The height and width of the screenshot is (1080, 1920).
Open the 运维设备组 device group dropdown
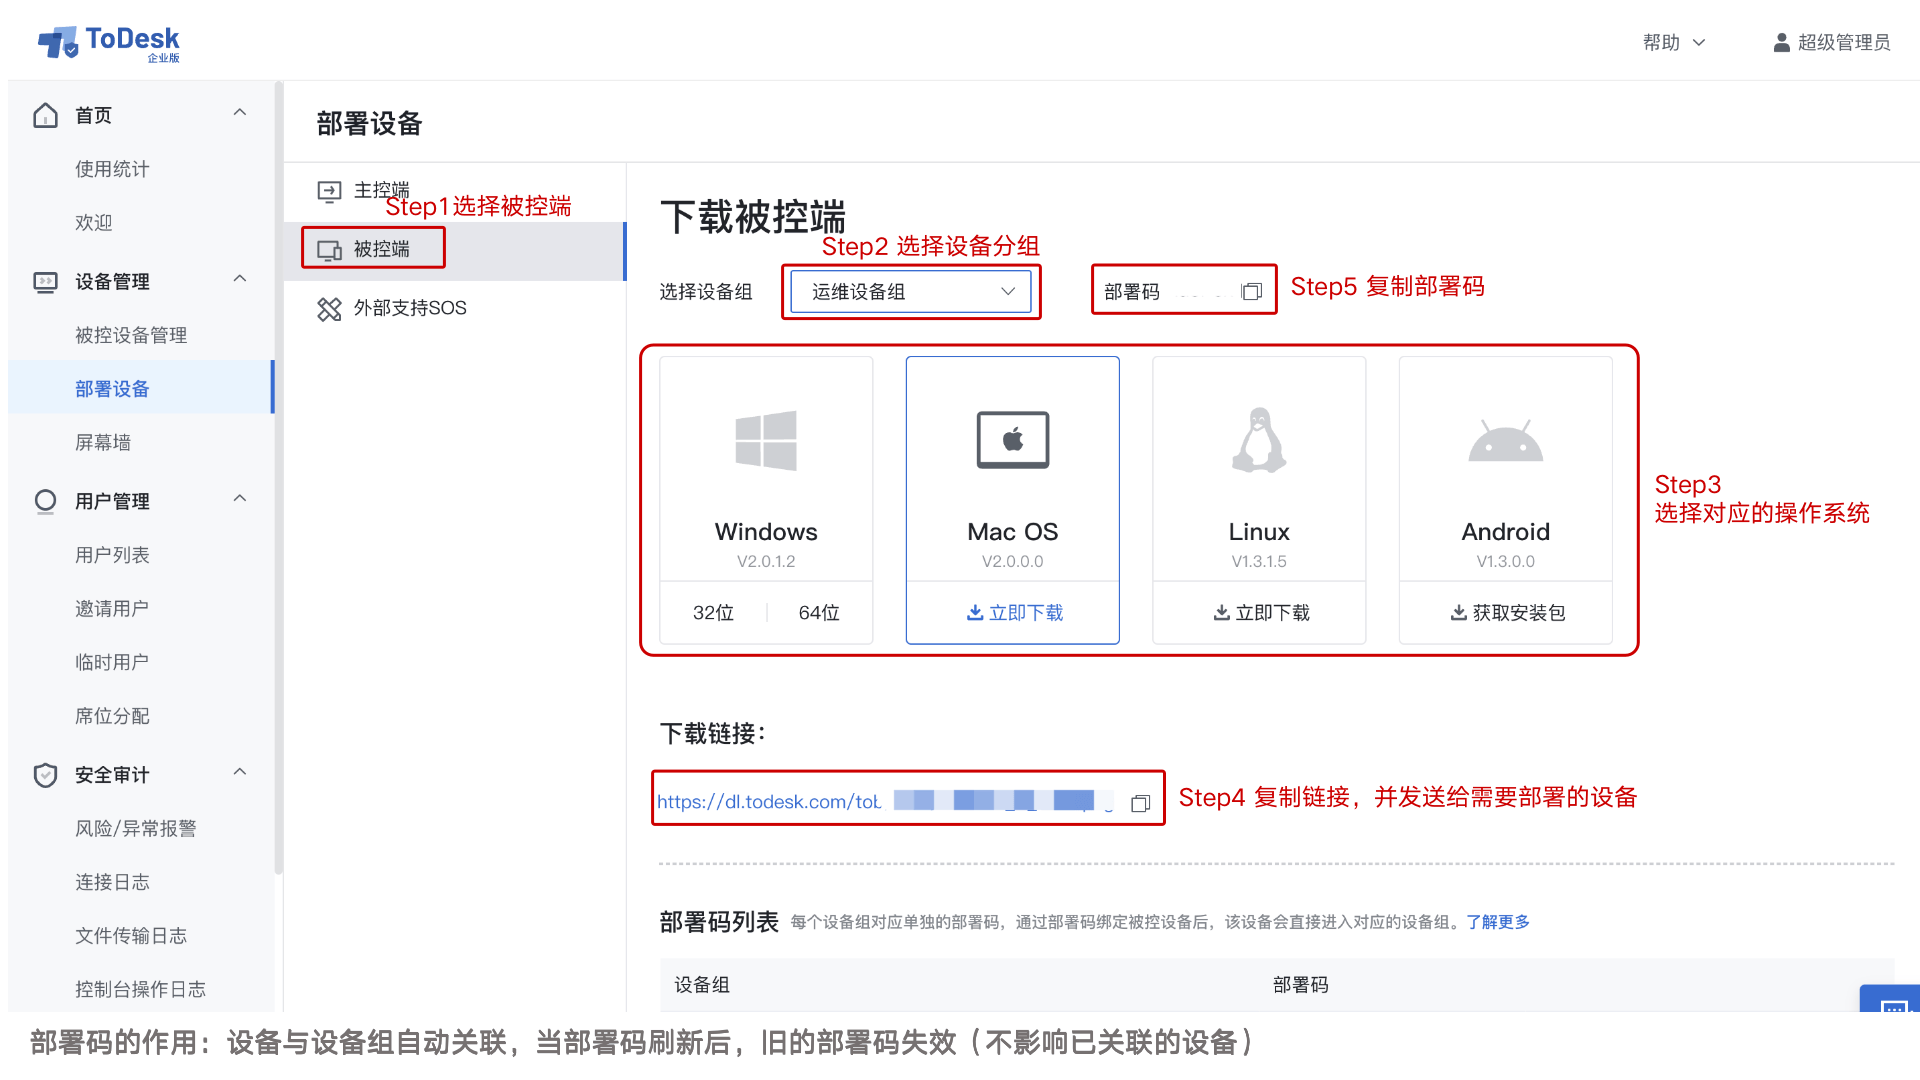click(911, 292)
